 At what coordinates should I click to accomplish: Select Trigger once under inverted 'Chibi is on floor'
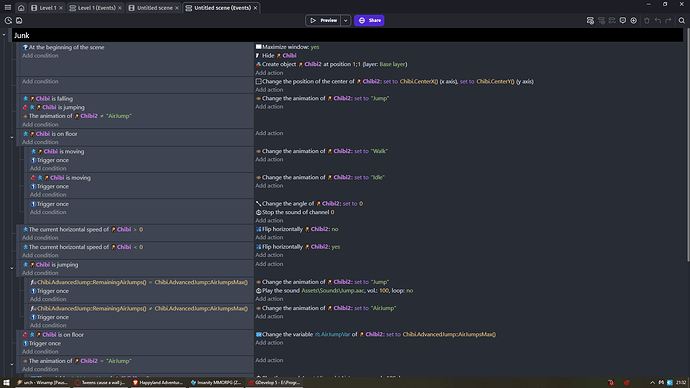(x=41, y=343)
